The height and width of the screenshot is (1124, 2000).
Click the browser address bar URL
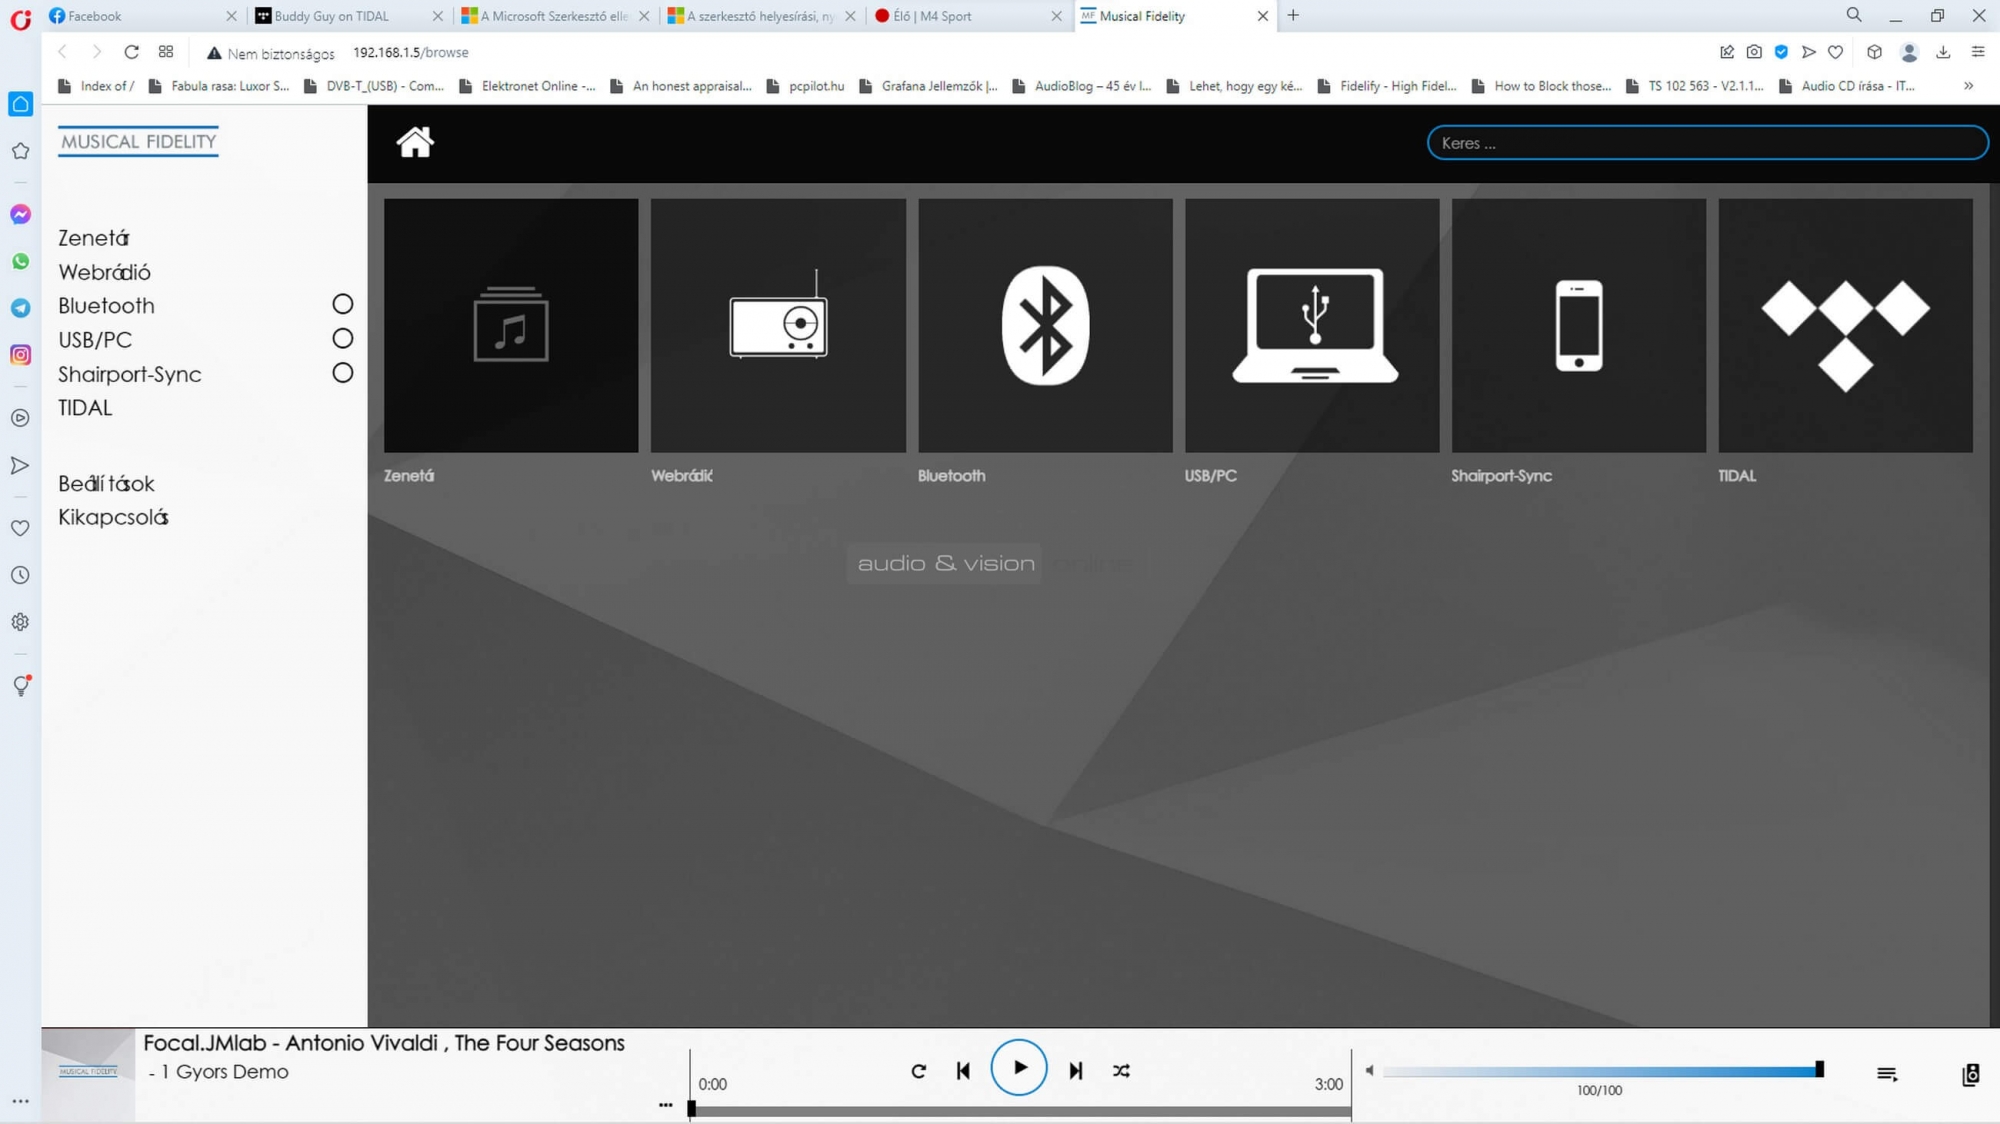tap(410, 52)
